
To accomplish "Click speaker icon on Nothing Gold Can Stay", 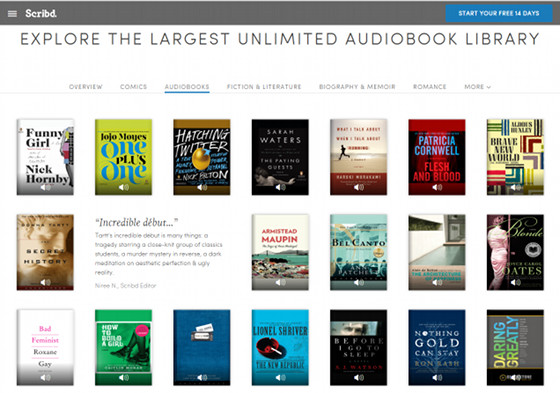I will tap(437, 377).
